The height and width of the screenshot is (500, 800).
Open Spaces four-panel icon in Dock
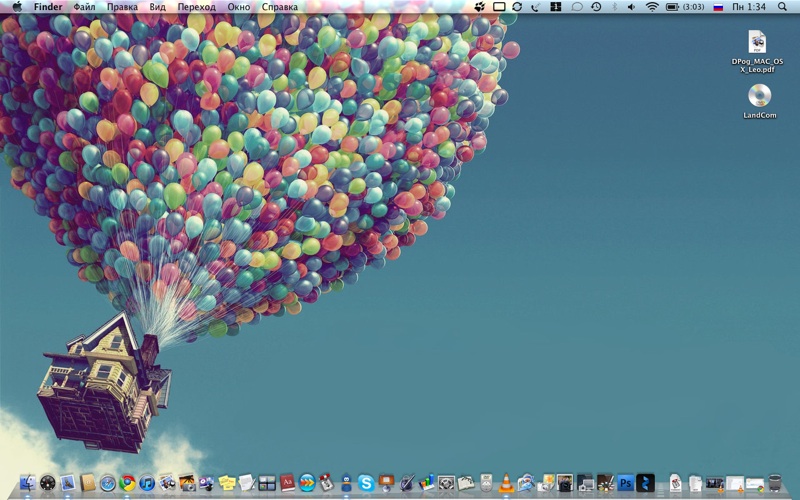coord(267,483)
